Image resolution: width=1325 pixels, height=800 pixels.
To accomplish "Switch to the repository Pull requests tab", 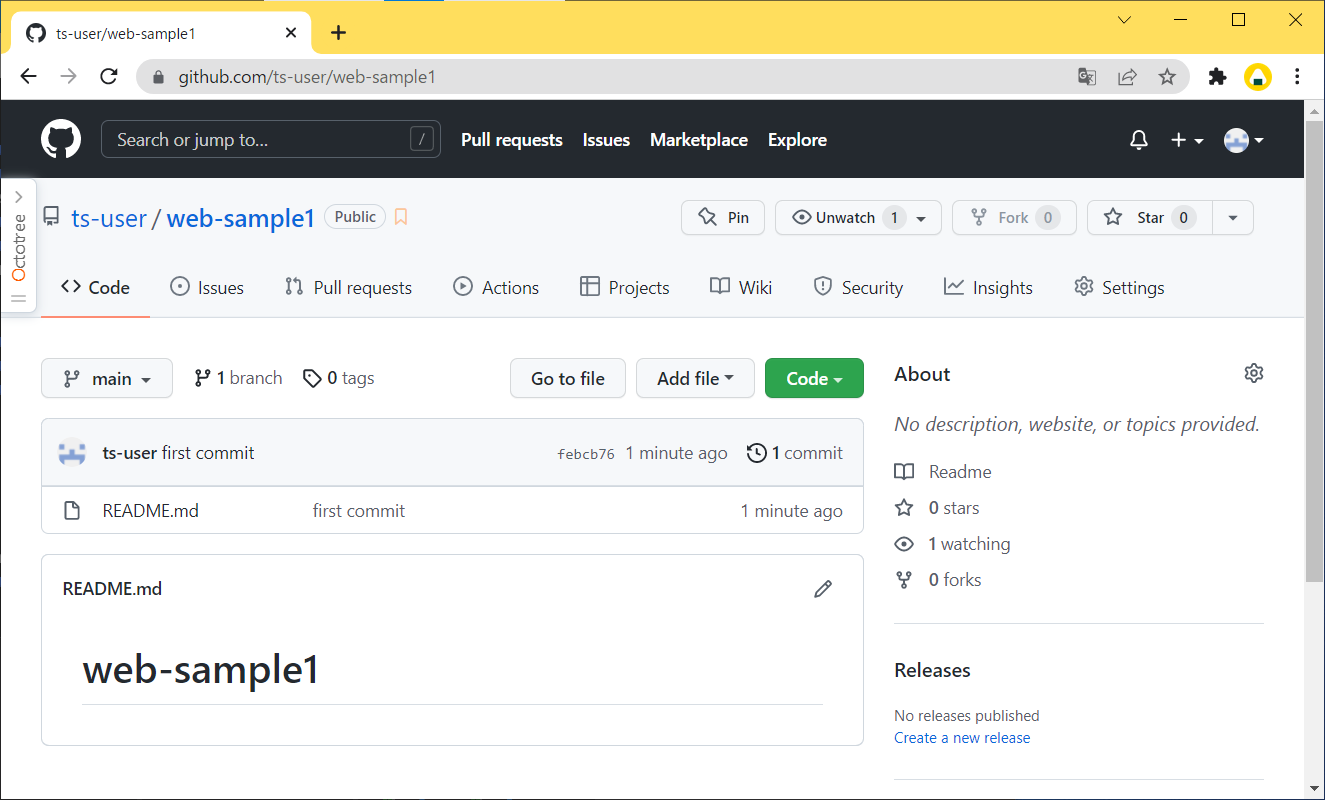I will (x=348, y=287).
